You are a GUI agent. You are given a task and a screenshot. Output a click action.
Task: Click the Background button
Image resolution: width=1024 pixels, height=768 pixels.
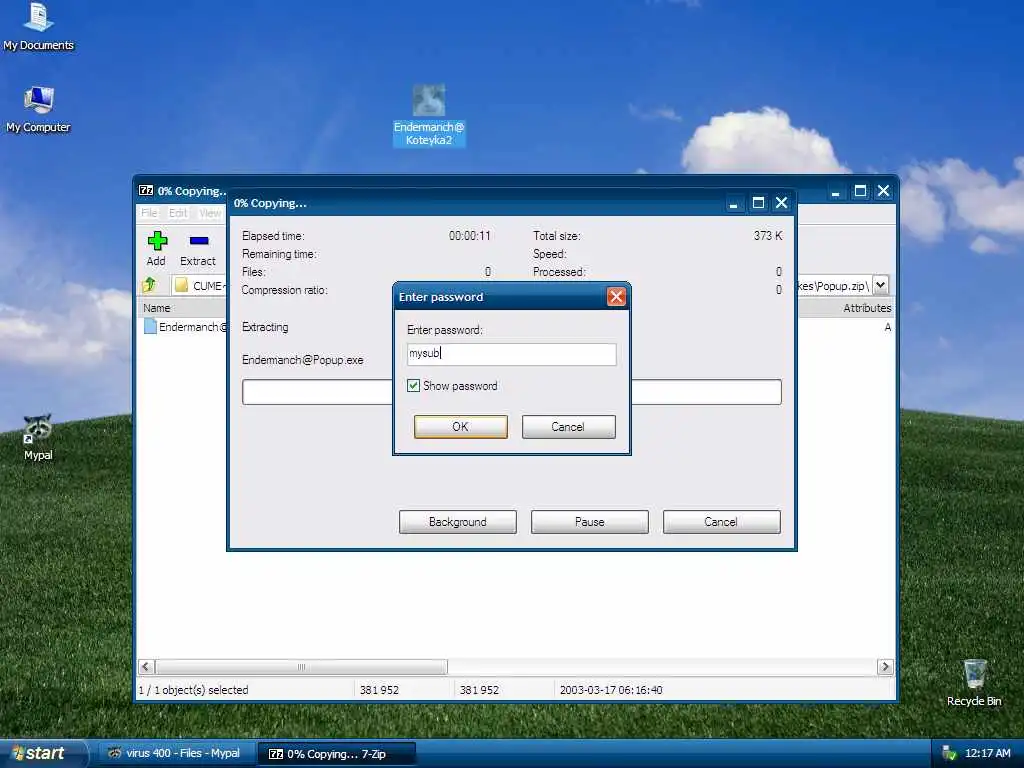[x=458, y=522]
